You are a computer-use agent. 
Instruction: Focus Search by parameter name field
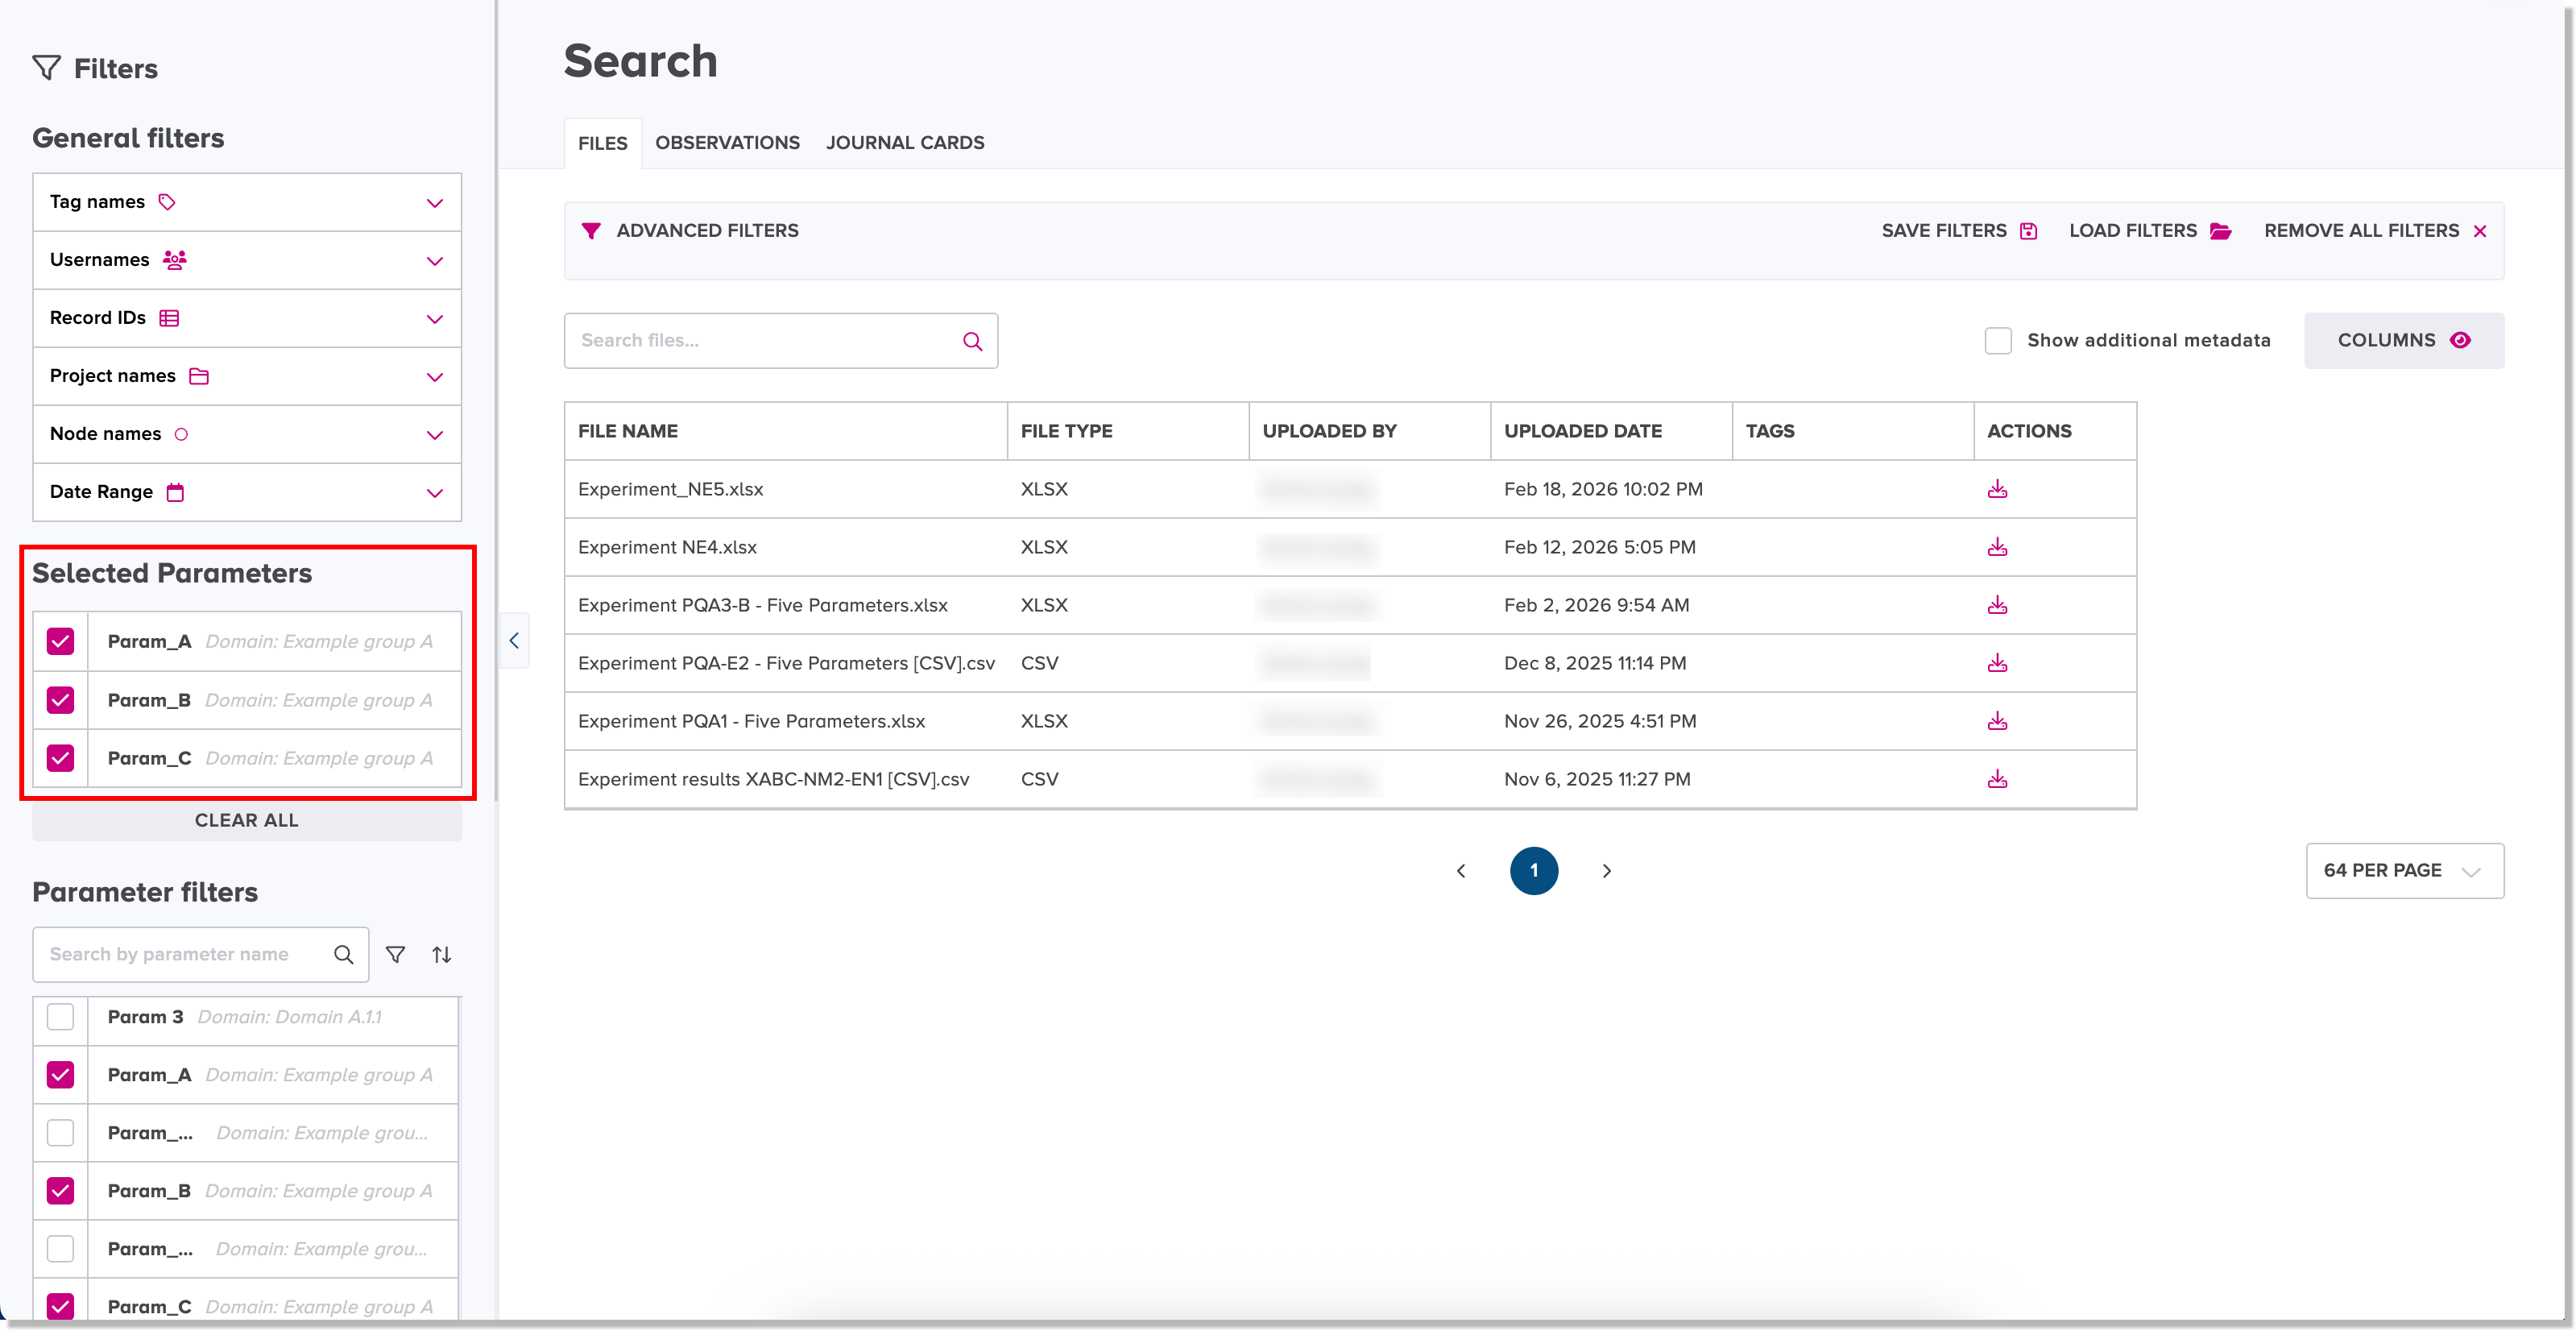pyautogui.click(x=200, y=955)
